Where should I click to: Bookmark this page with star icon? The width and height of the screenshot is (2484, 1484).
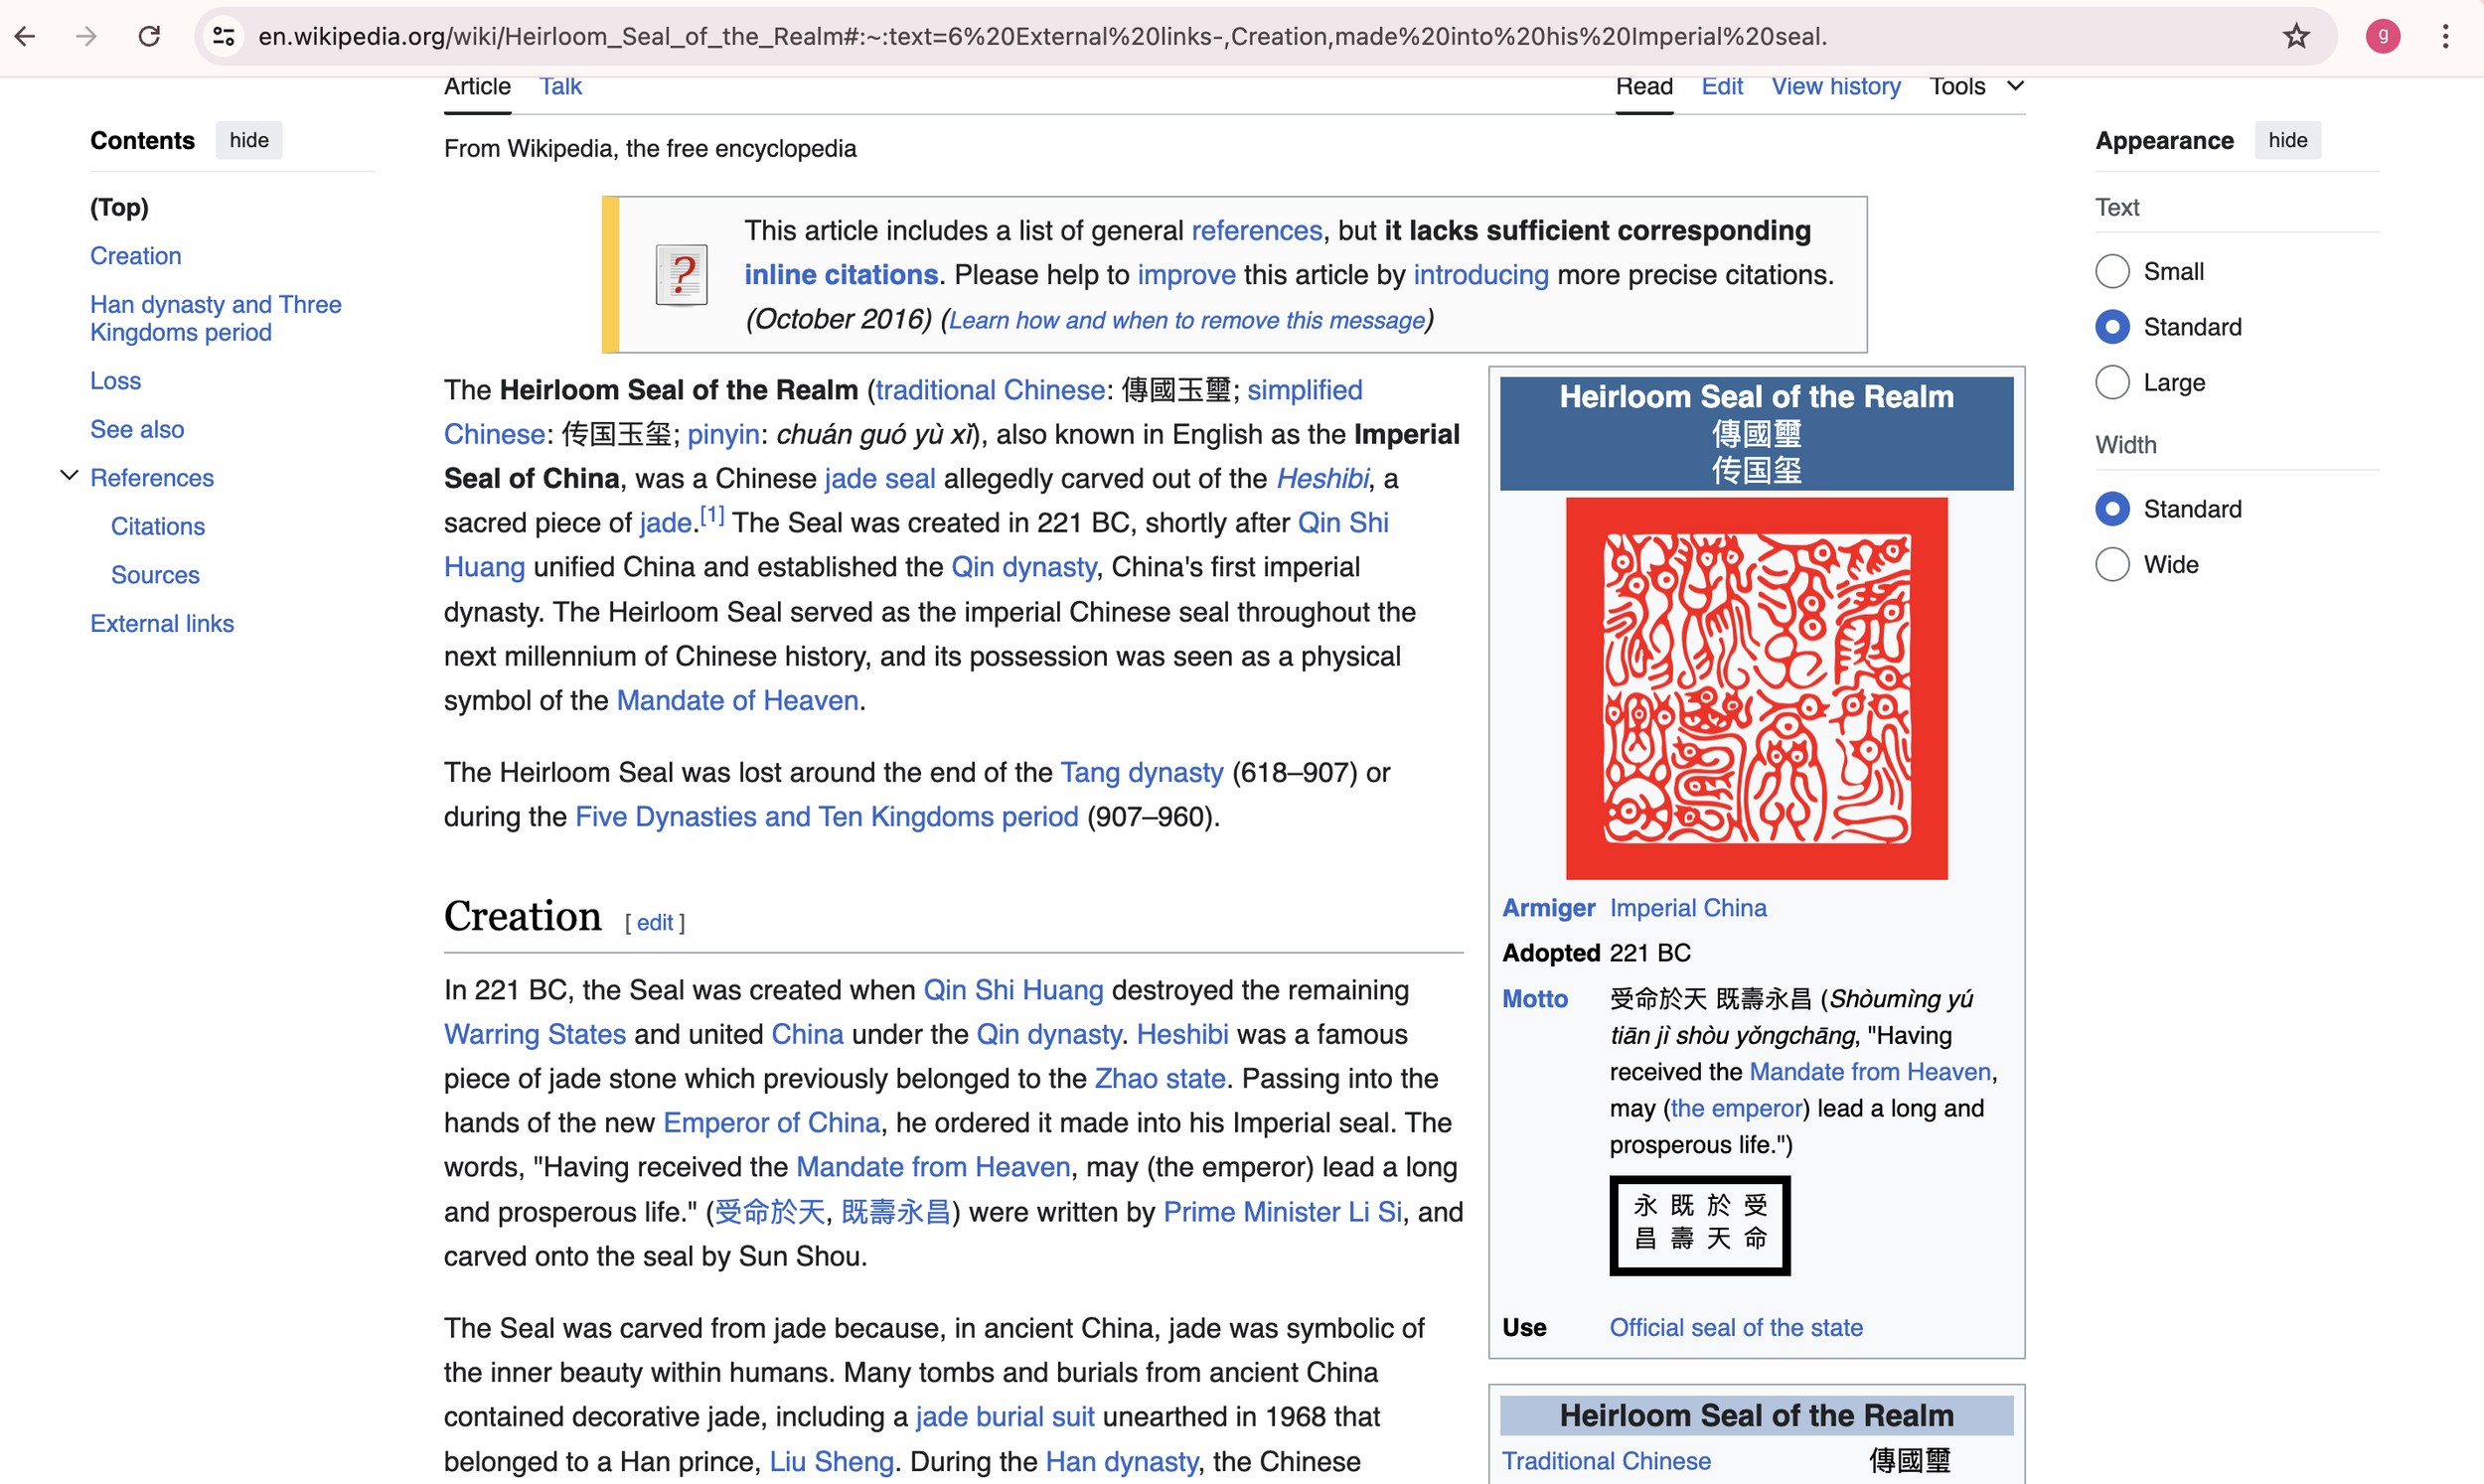point(2296,37)
